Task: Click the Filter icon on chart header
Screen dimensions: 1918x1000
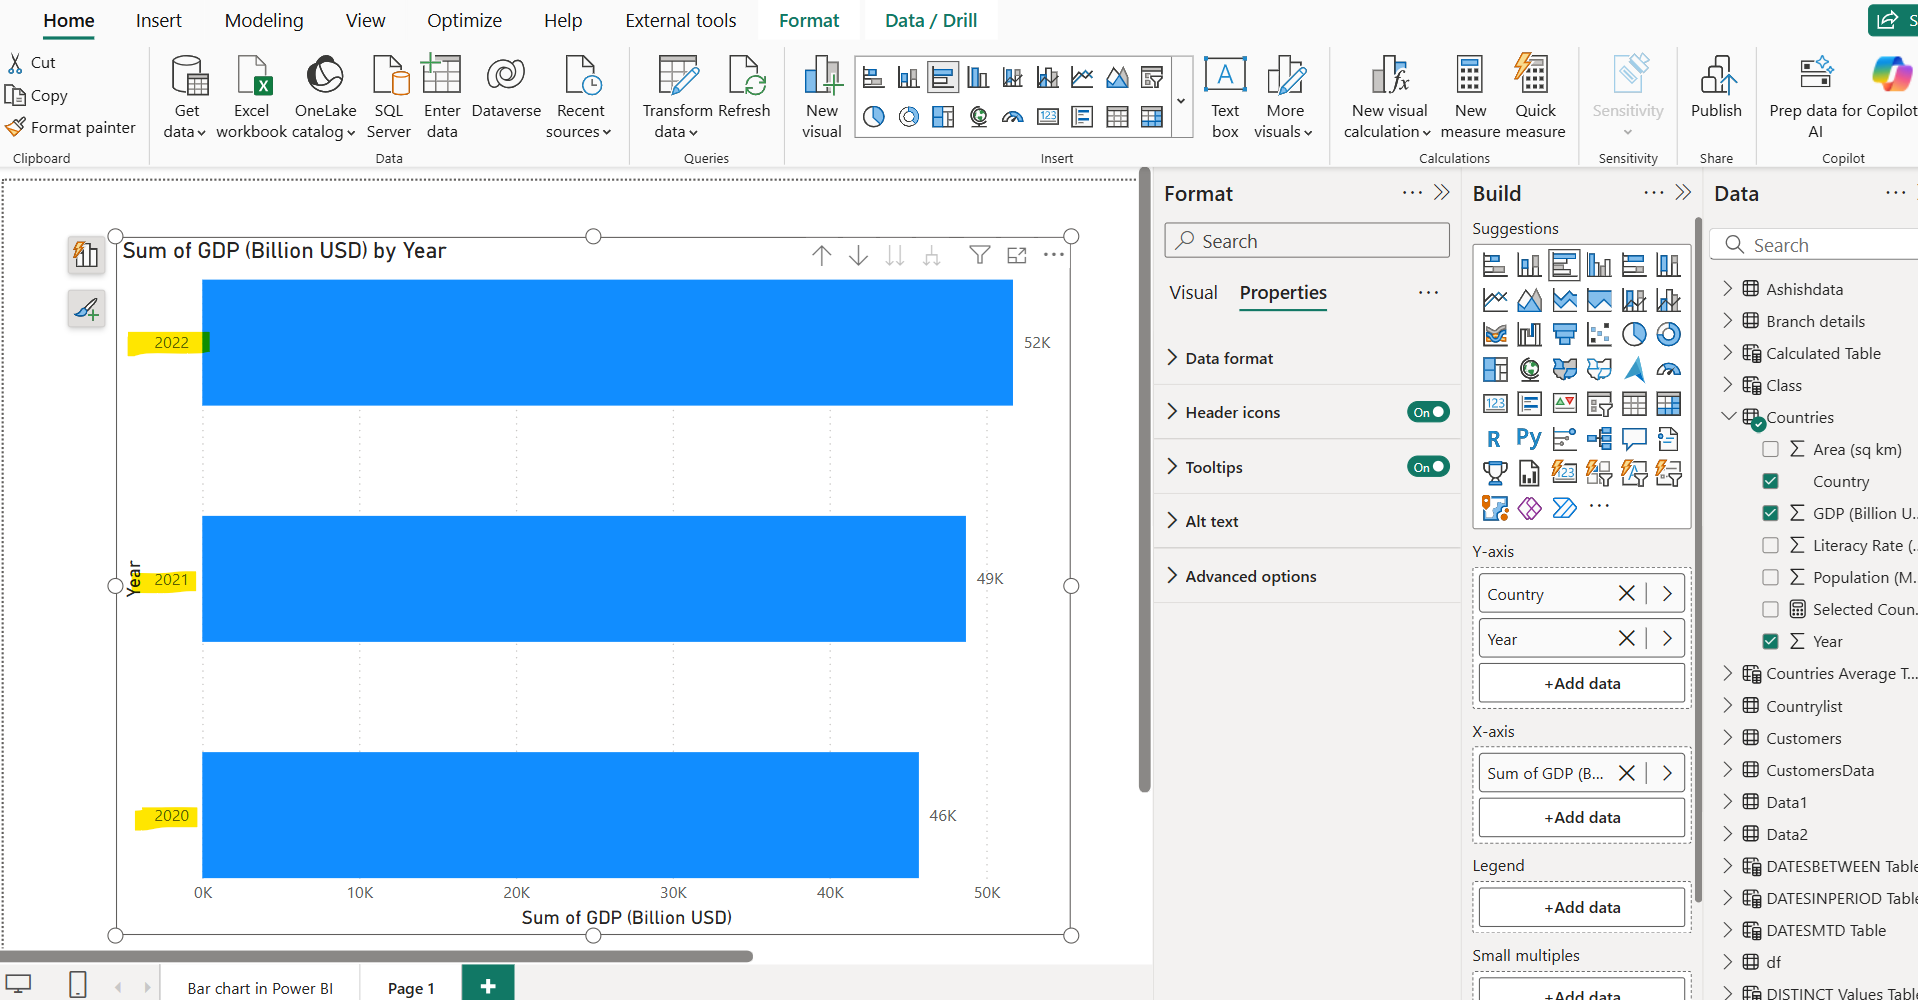Action: [980, 256]
